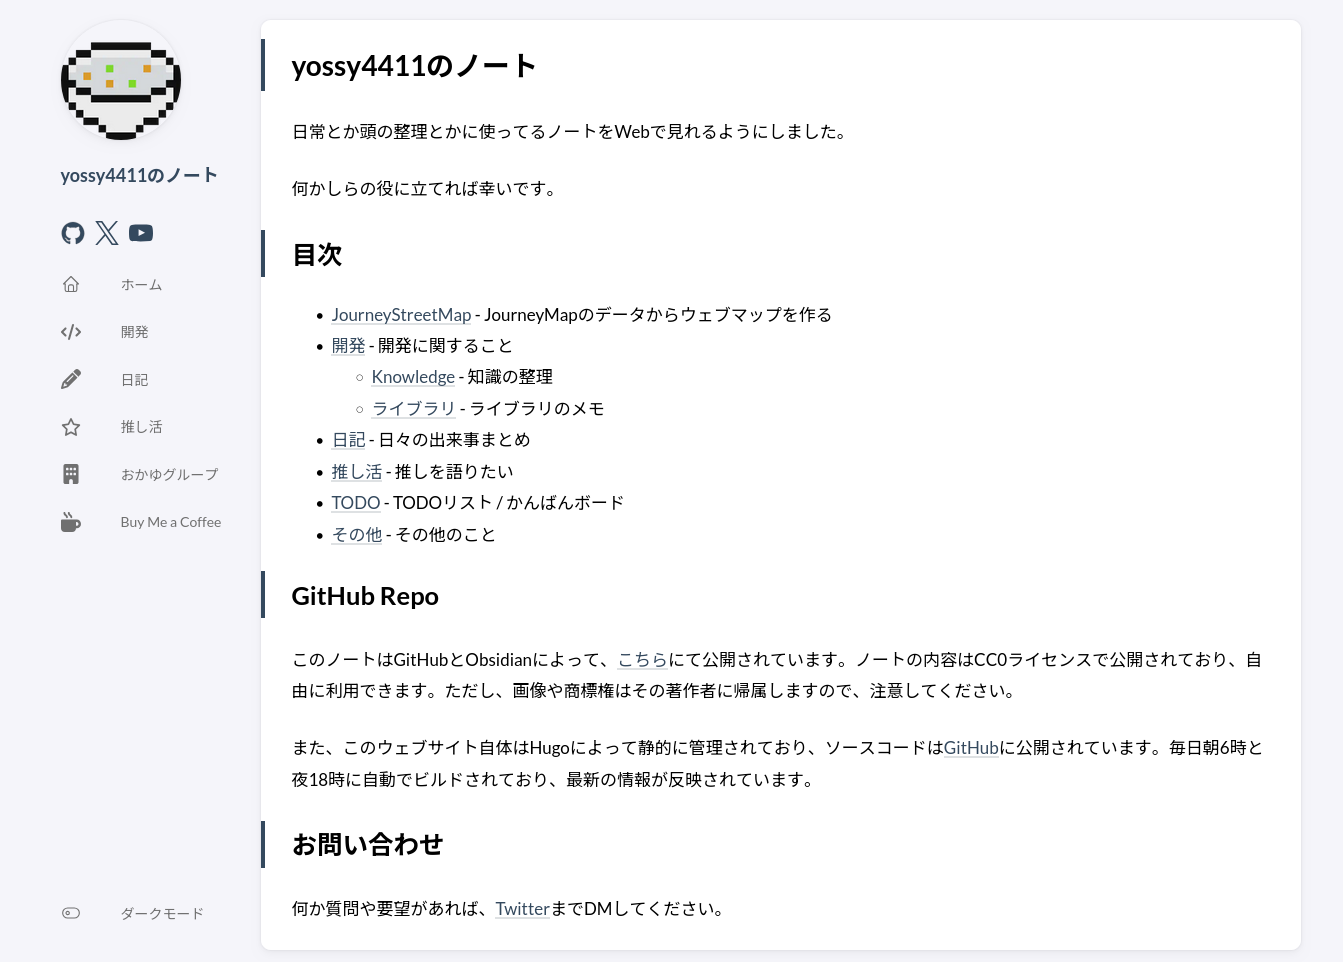This screenshot has width=1343, height=962.
Task: Toggle the dark mode switch
Action: pyautogui.click(x=71, y=913)
